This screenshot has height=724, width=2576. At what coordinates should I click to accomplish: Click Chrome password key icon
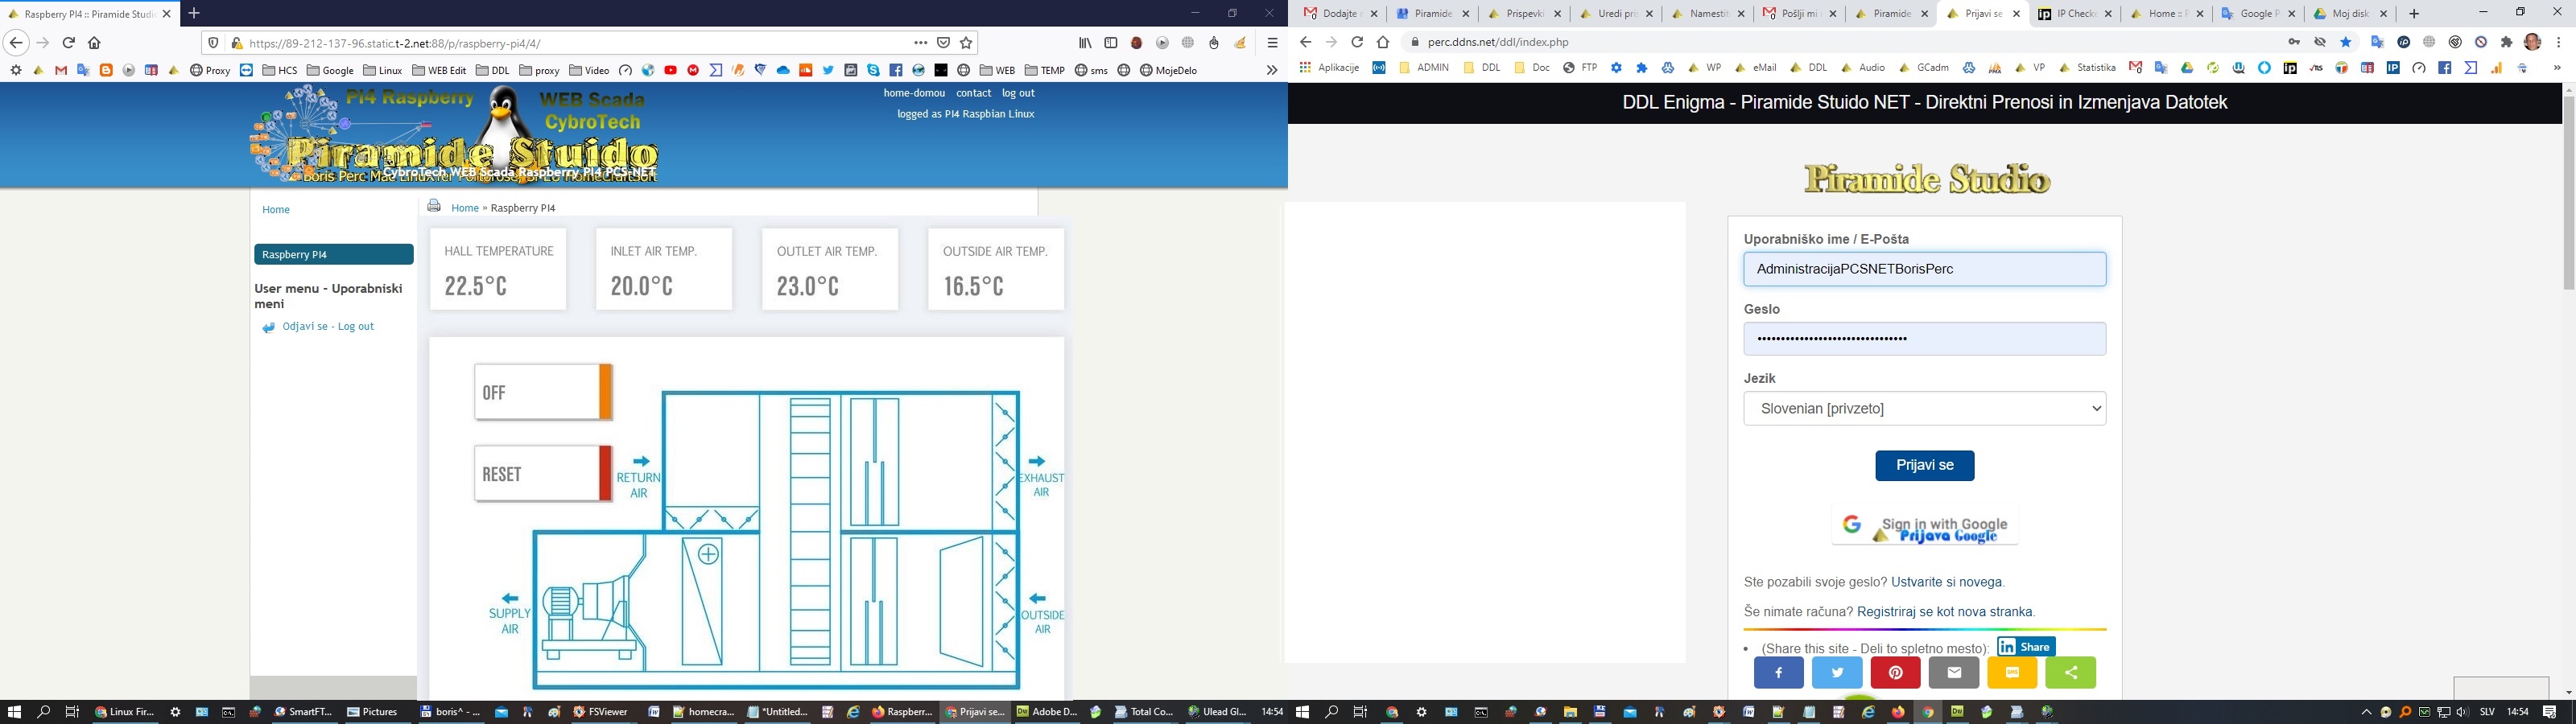[2294, 42]
